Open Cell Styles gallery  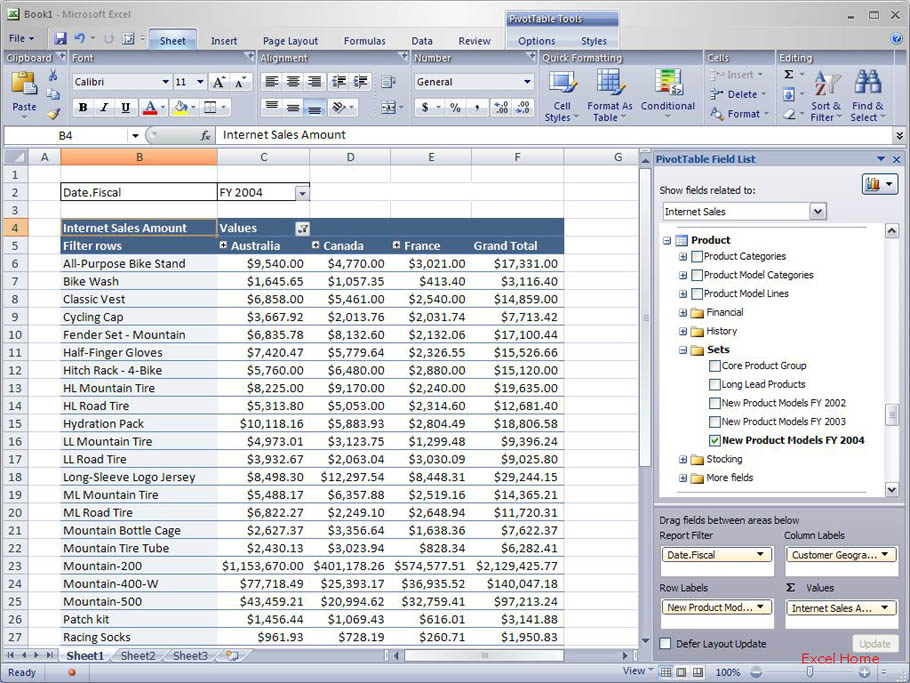(562, 96)
